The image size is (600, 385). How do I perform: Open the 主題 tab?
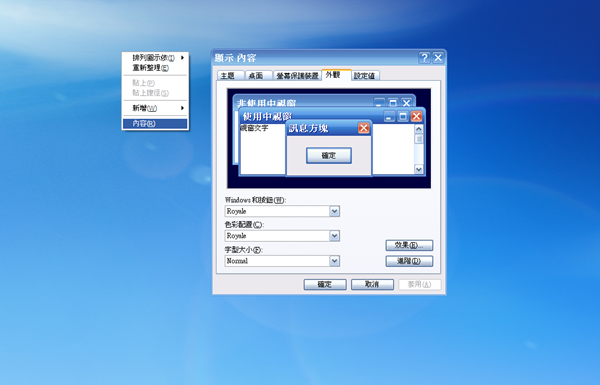click(231, 75)
